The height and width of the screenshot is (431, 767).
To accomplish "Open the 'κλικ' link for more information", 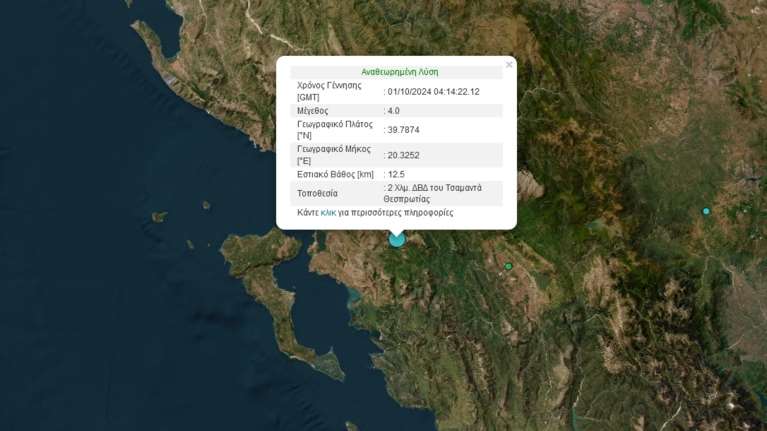I will click(328, 213).
